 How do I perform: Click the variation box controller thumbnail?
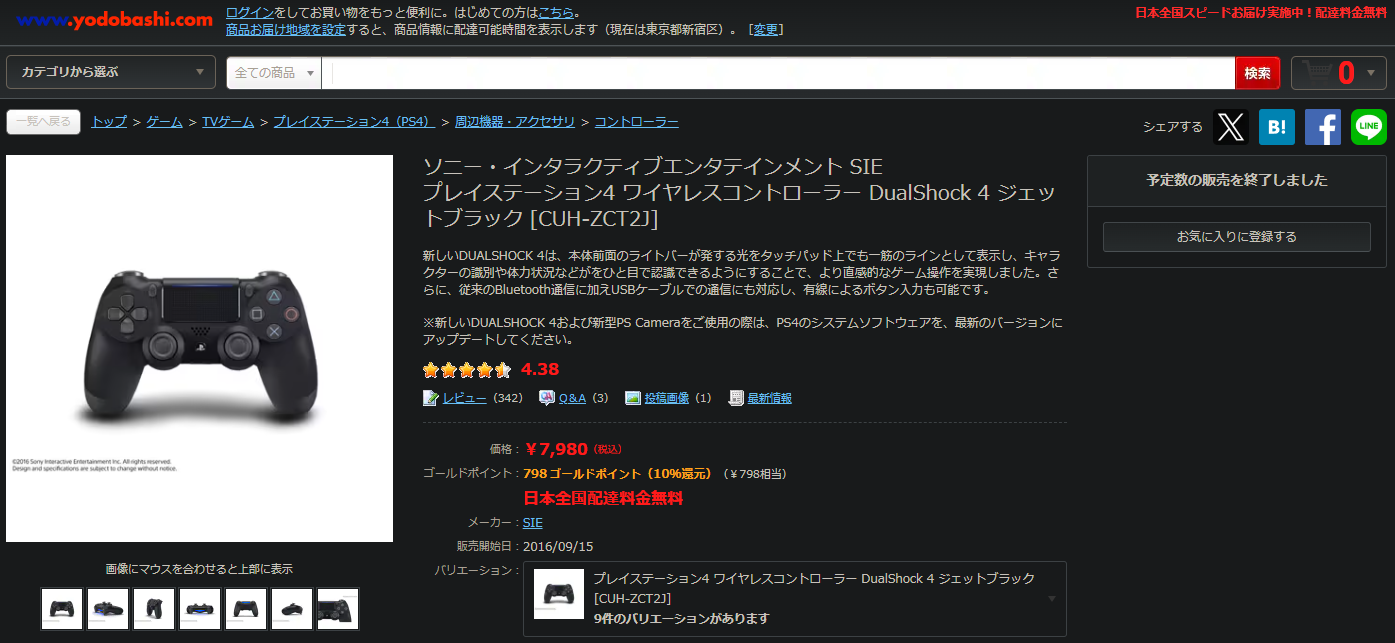[559, 594]
